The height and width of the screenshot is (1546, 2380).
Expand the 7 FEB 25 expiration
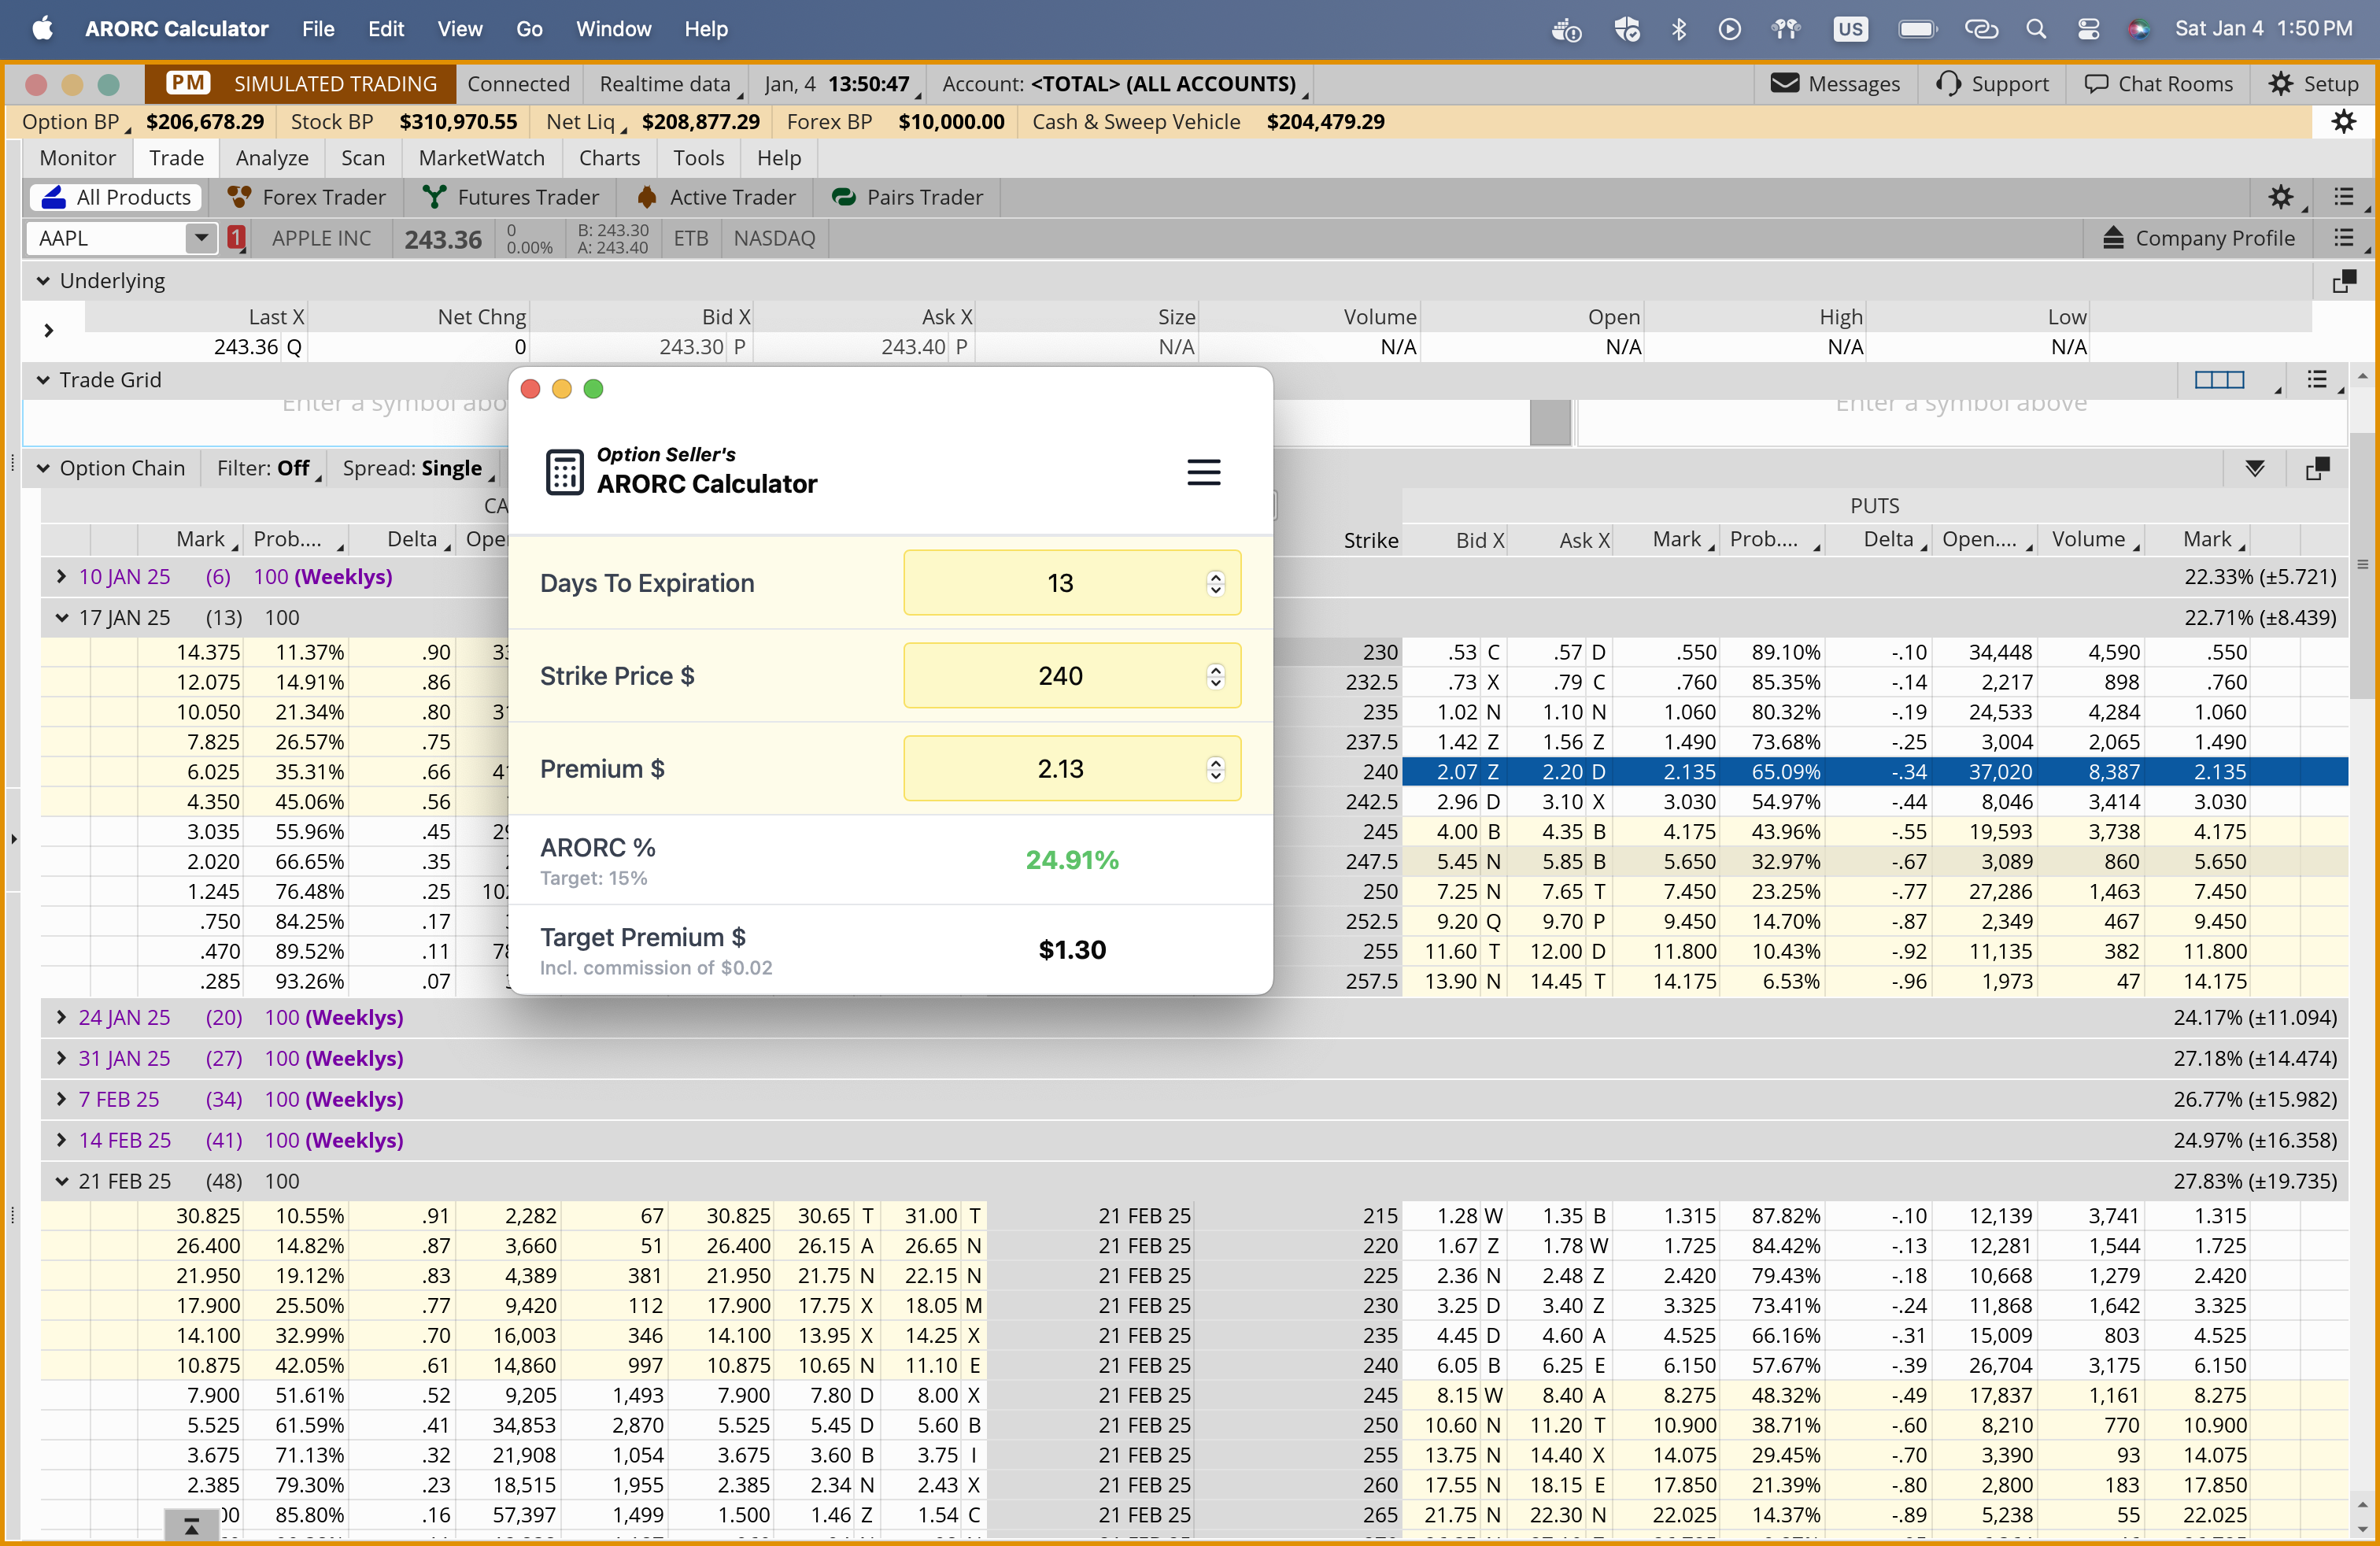[61, 1100]
